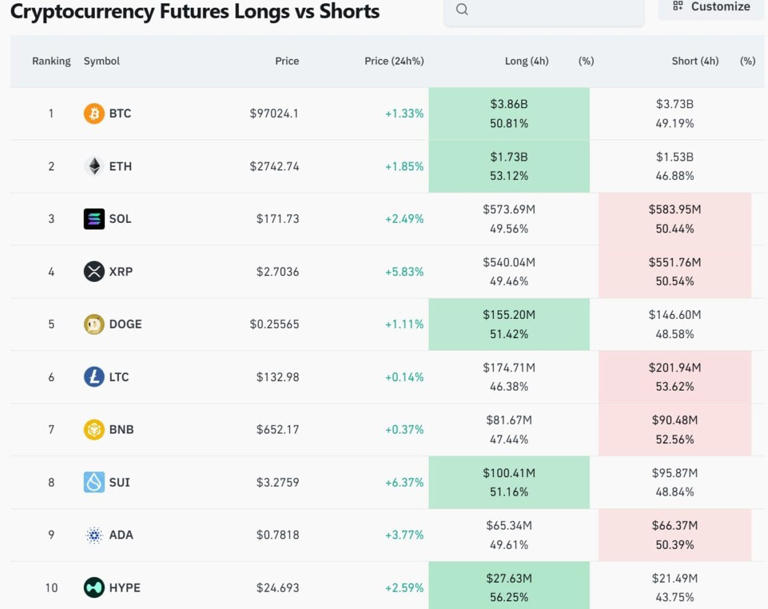Select BTC price $97024.1
Screen dimensions: 768x609
point(274,114)
